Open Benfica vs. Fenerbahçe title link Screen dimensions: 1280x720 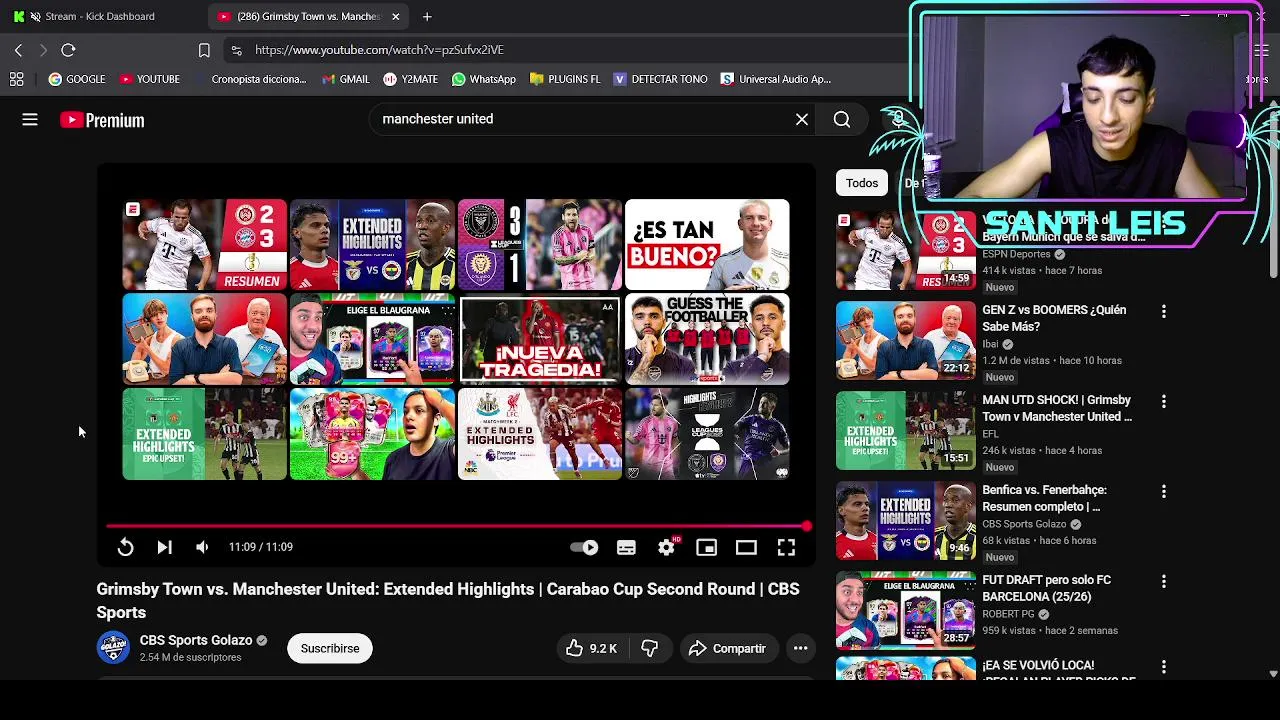tap(1044, 498)
